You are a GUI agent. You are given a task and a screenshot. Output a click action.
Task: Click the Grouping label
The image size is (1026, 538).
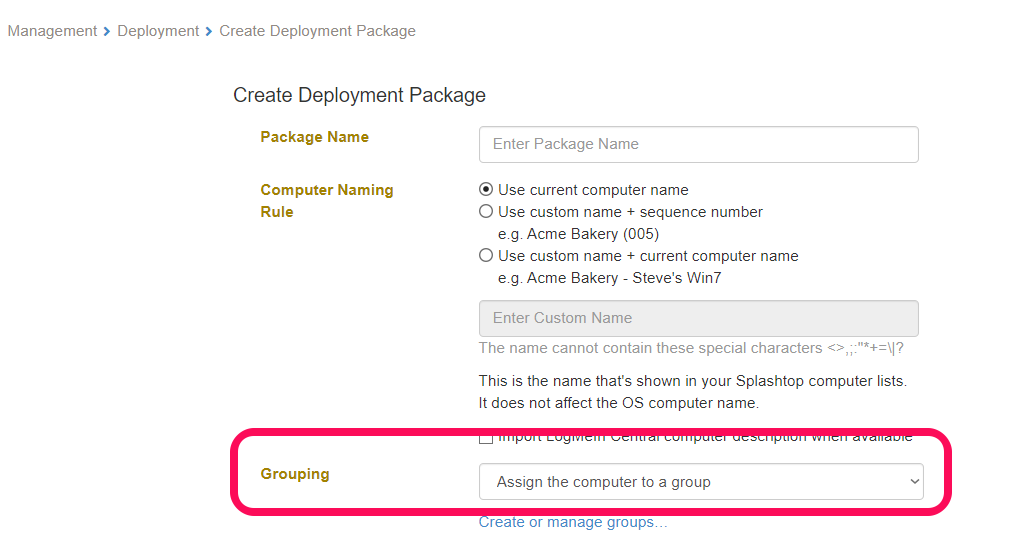[294, 474]
